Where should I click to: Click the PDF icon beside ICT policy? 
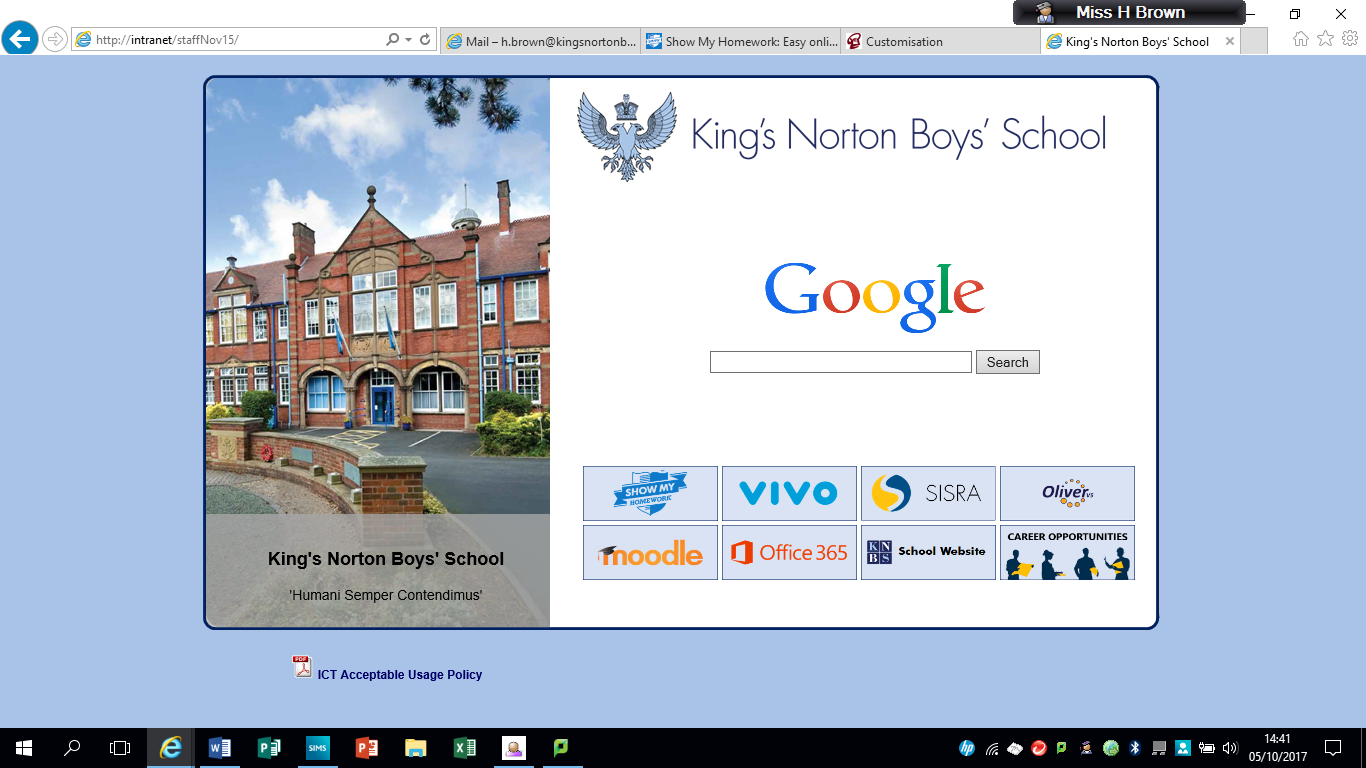click(x=302, y=667)
